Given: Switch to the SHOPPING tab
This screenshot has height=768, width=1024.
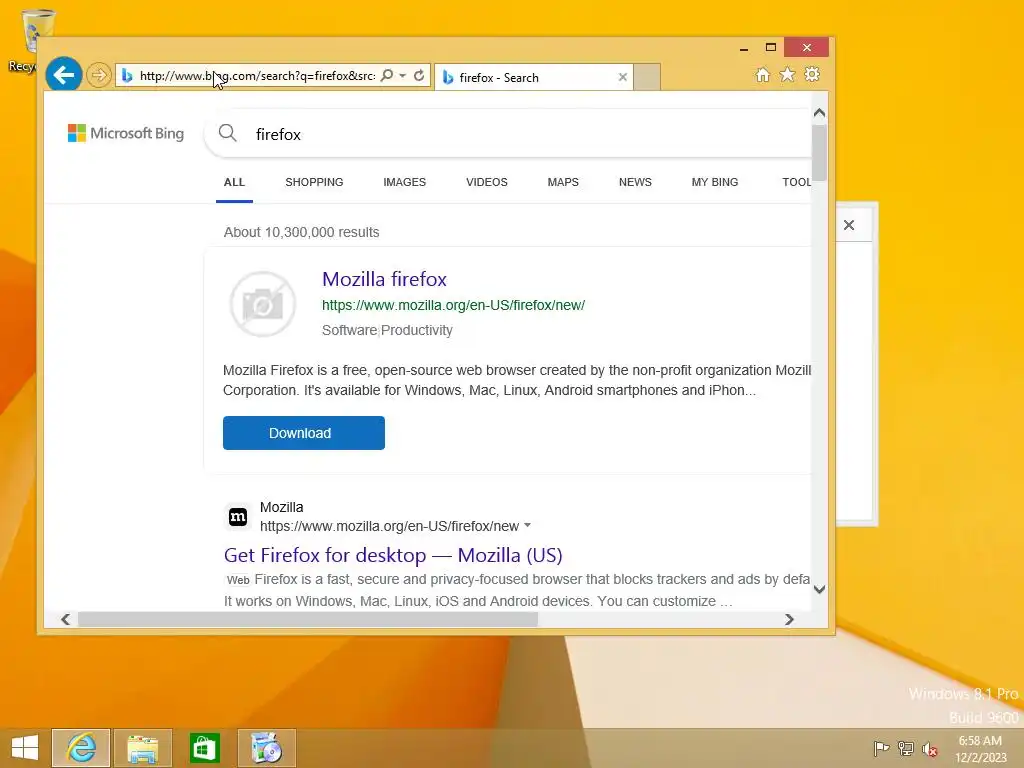Looking at the screenshot, I should pyautogui.click(x=314, y=182).
